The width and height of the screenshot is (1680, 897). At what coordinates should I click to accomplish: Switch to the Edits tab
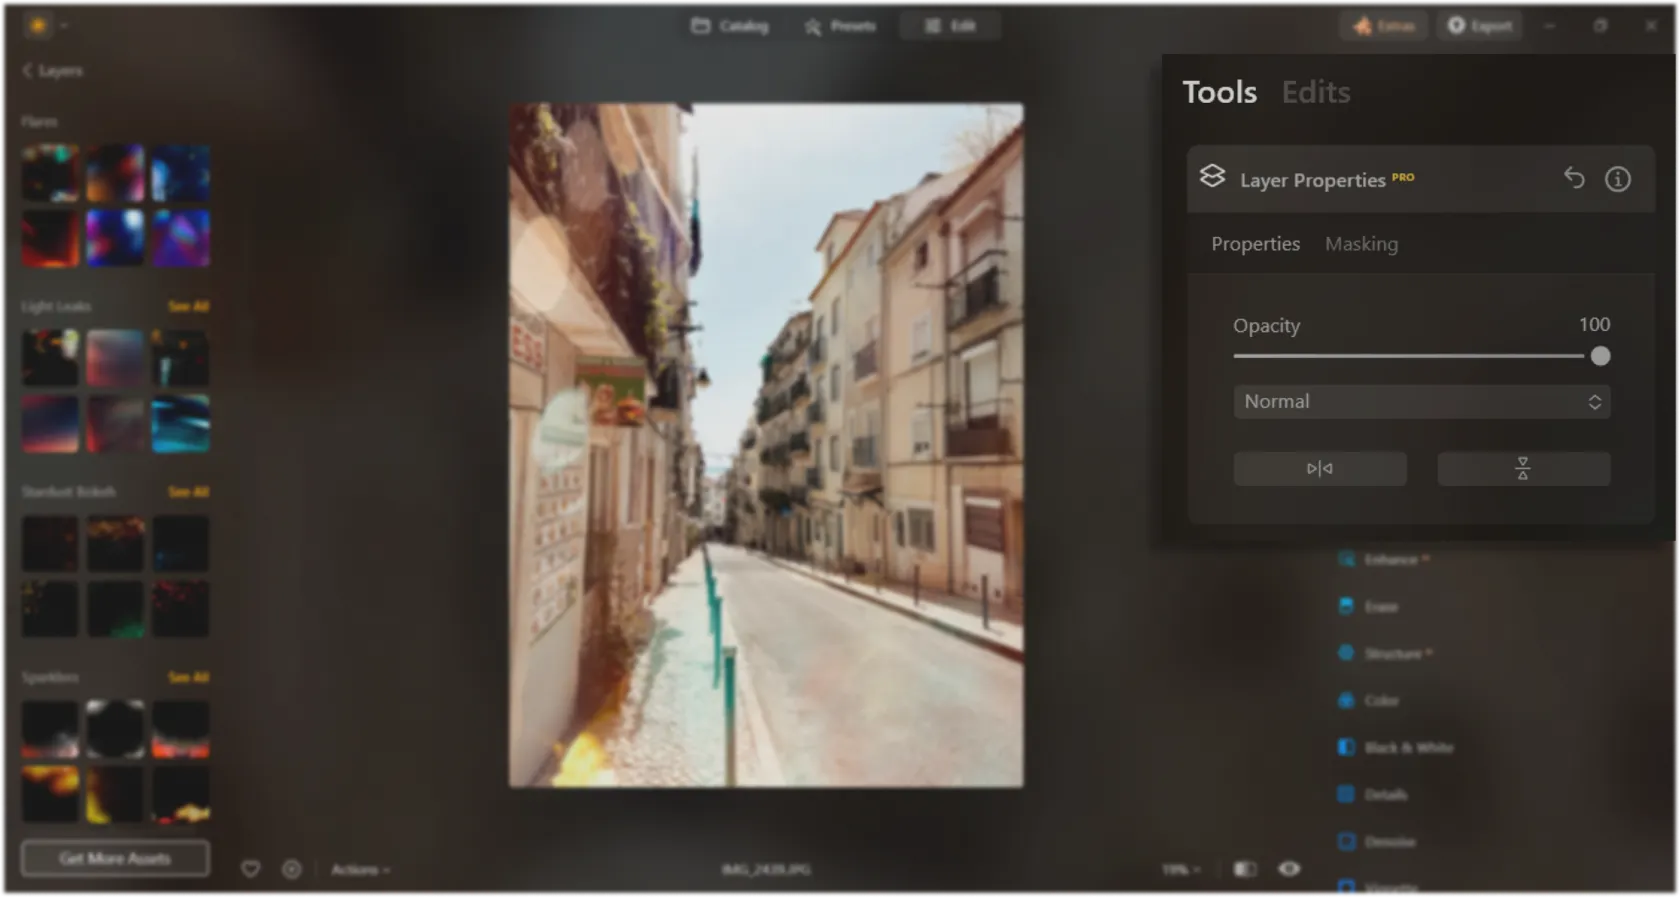click(1316, 92)
